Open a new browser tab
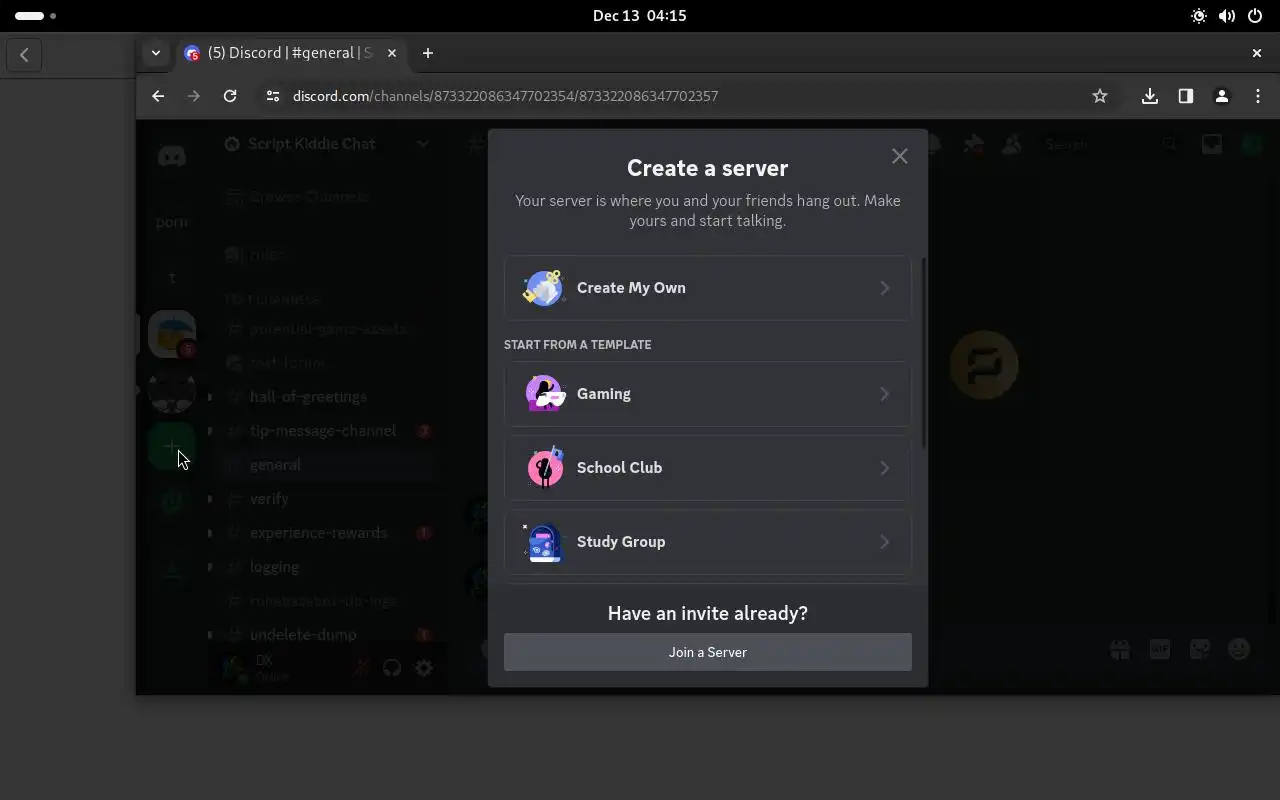 tap(428, 53)
